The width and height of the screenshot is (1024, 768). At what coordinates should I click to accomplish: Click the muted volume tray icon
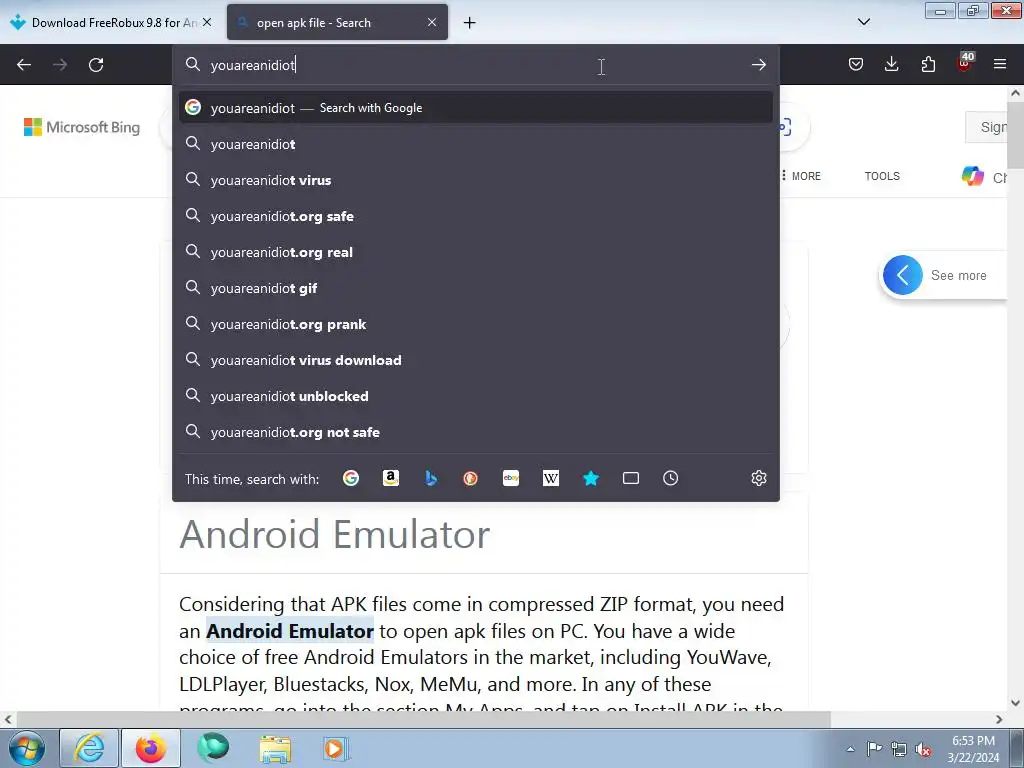(x=923, y=749)
